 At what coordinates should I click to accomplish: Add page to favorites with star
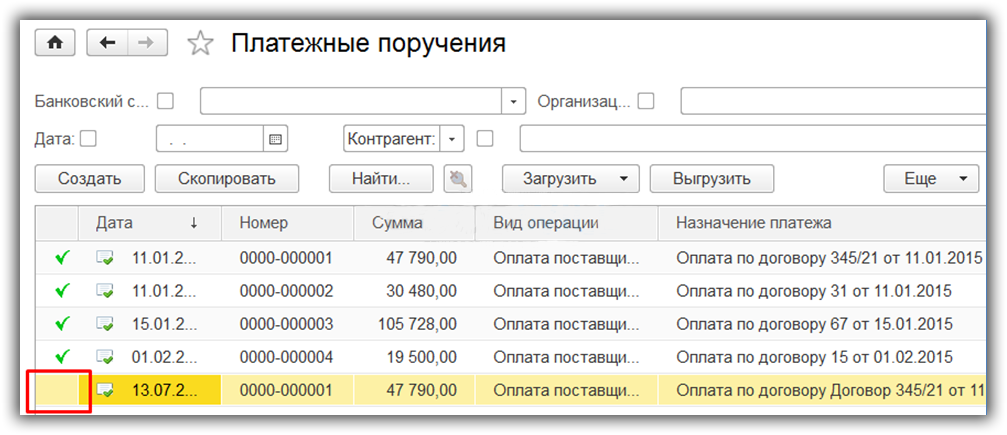click(x=201, y=44)
